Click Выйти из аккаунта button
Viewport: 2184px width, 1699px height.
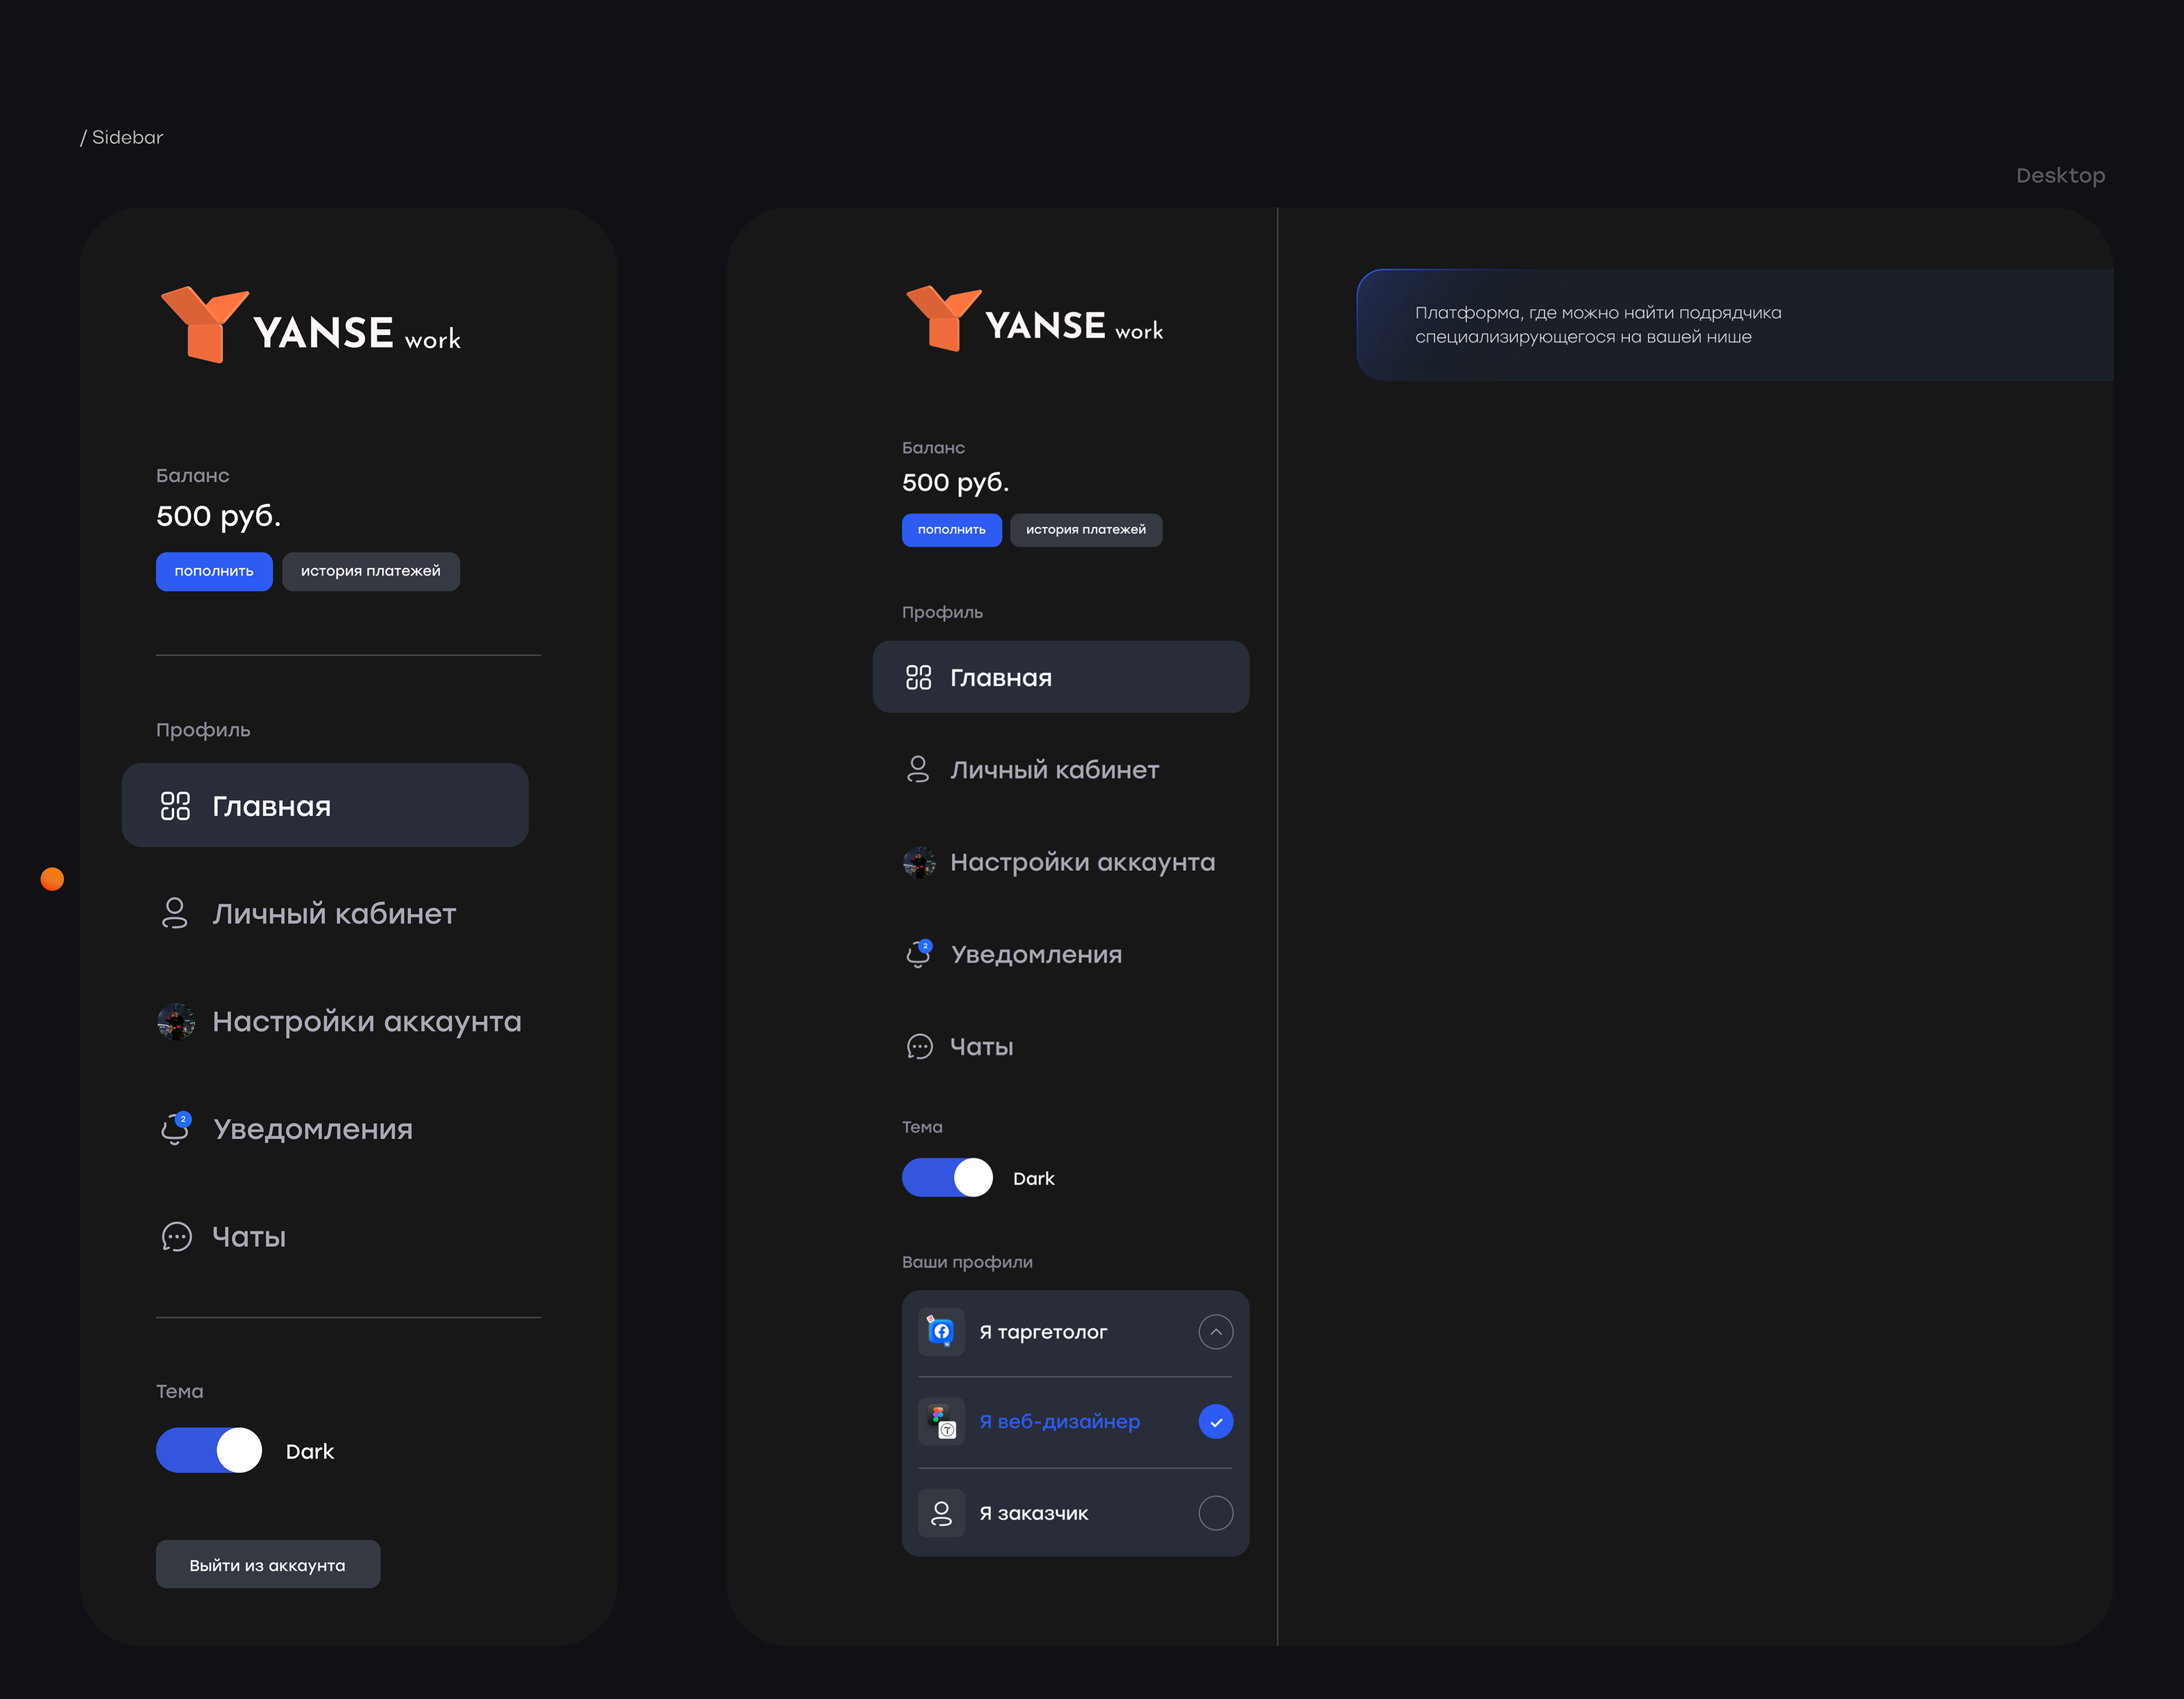click(x=268, y=1564)
